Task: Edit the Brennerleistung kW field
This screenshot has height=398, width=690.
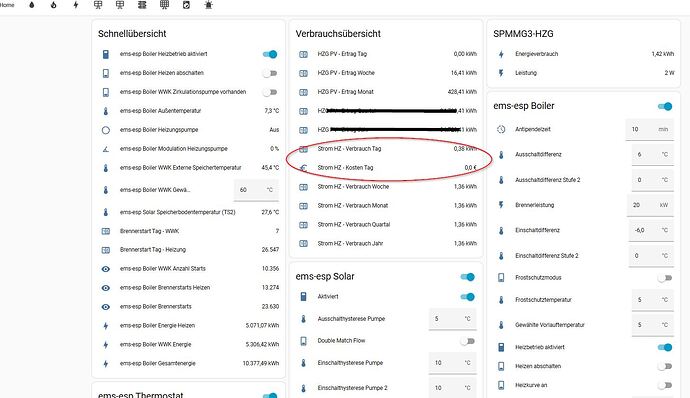Action: [650, 205]
